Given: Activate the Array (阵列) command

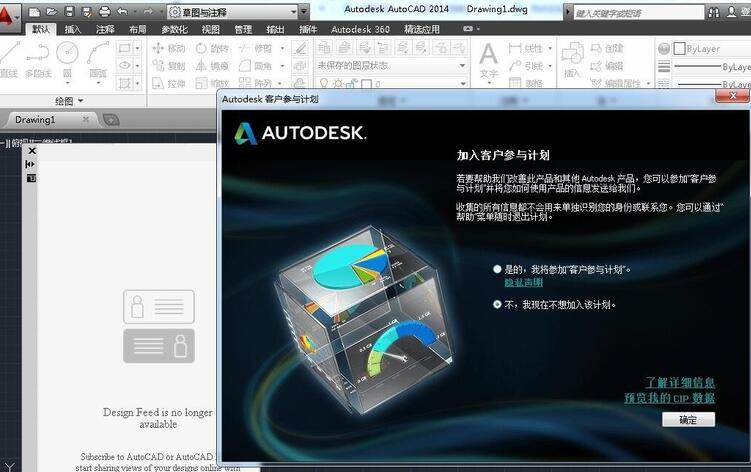Looking at the screenshot, I should [256, 83].
